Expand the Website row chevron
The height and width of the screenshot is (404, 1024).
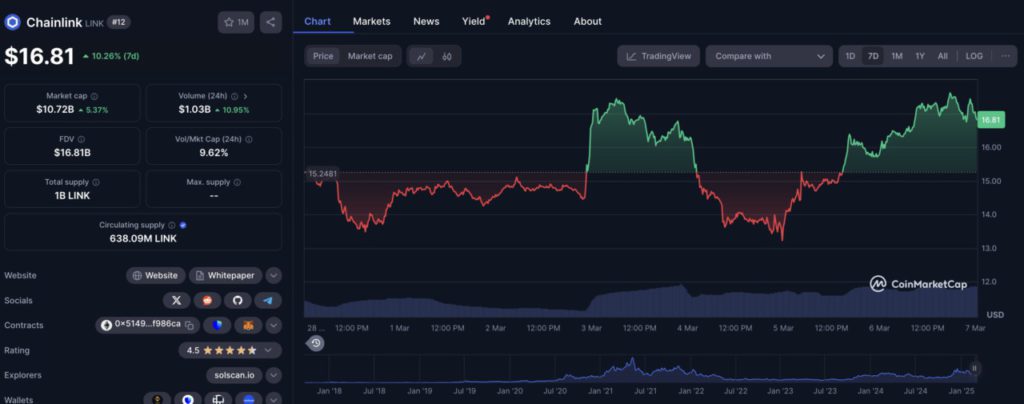coord(274,275)
